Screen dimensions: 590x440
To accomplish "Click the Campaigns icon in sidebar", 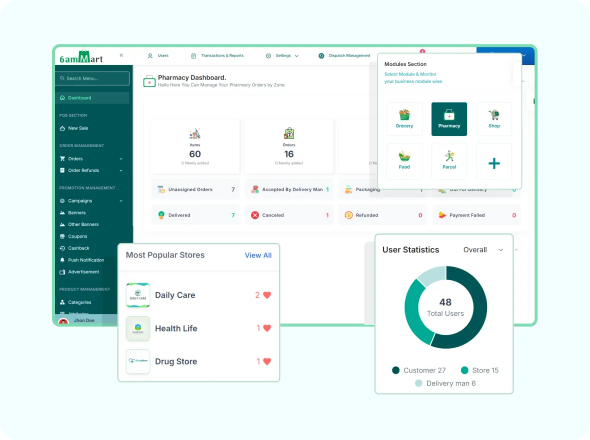I will click(62, 201).
